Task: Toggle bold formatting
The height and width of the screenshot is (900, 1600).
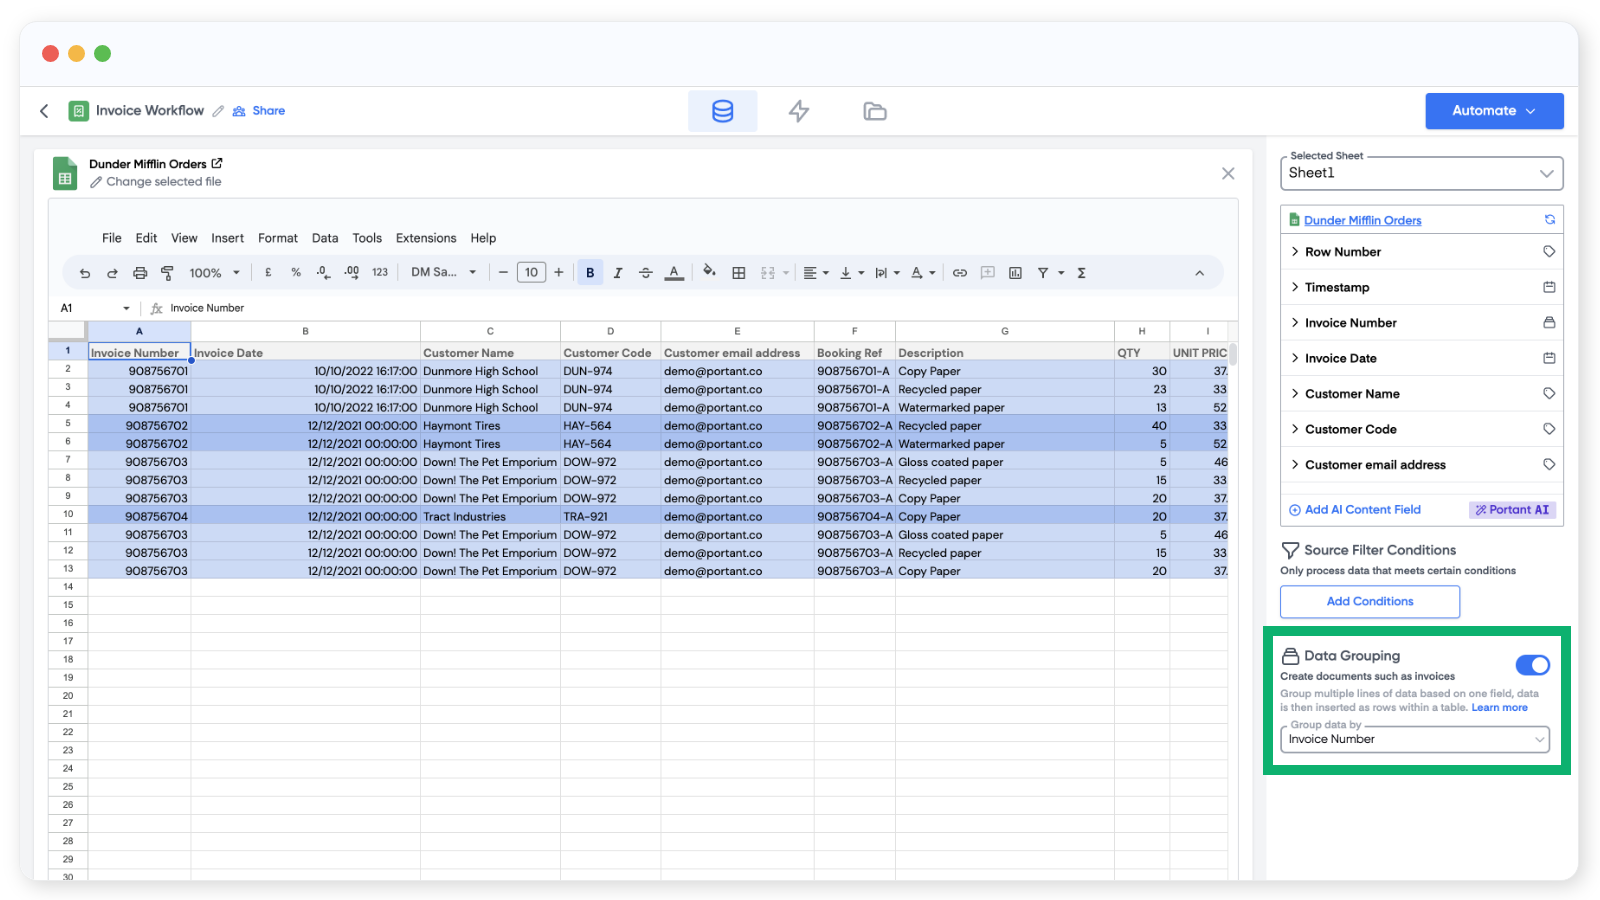Action: 590,273
